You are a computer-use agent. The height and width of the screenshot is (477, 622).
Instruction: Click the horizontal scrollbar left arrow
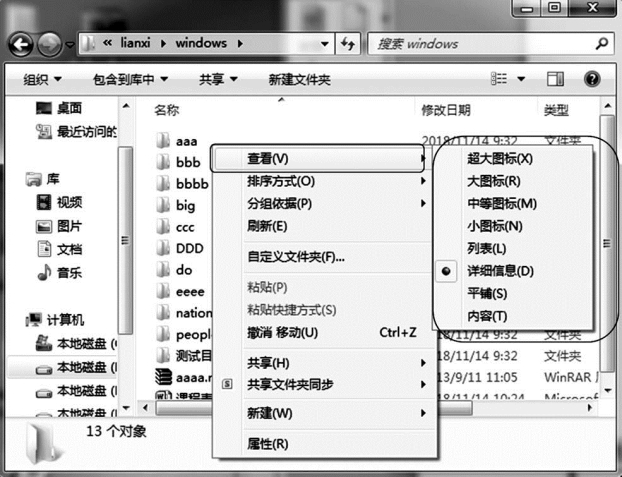pyautogui.click(x=146, y=408)
